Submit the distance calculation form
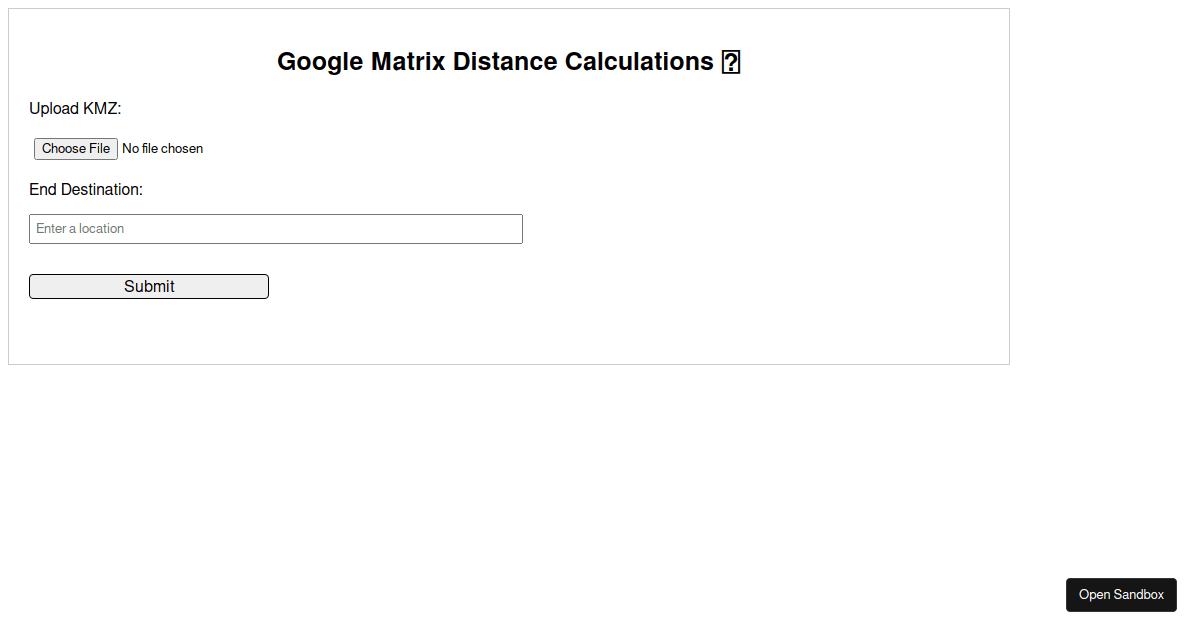Image resolution: width=1200 pixels, height=630 pixels. [148, 286]
